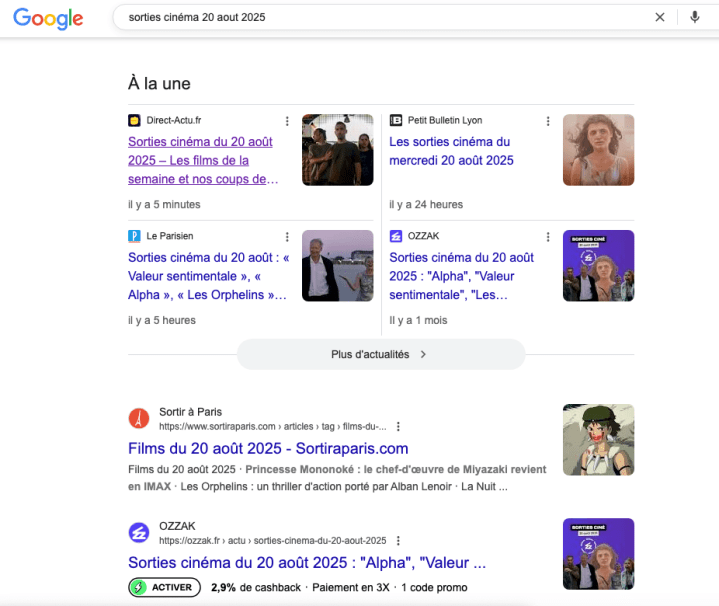Click the Le Parisien source icon
Screen dimensions: 719x606
(x=134, y=236)
